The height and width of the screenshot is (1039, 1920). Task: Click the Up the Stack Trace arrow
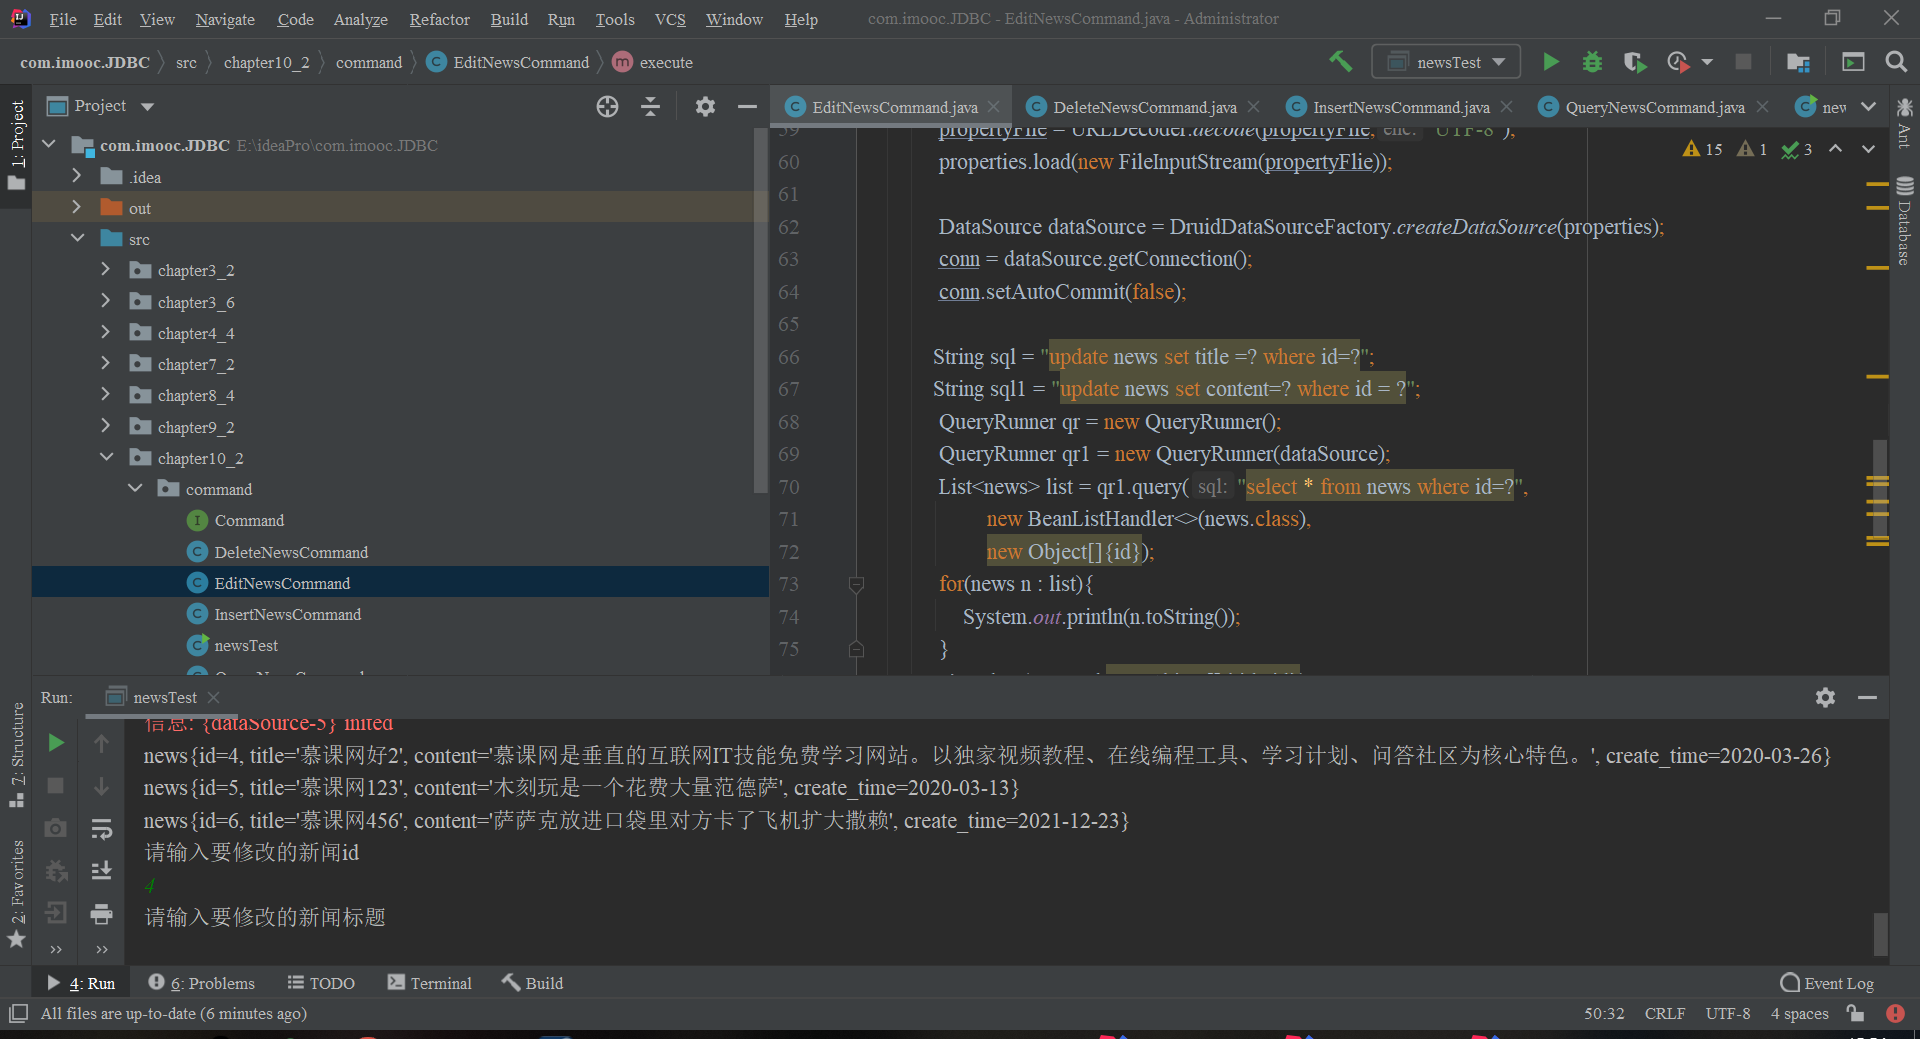point(101,743)
